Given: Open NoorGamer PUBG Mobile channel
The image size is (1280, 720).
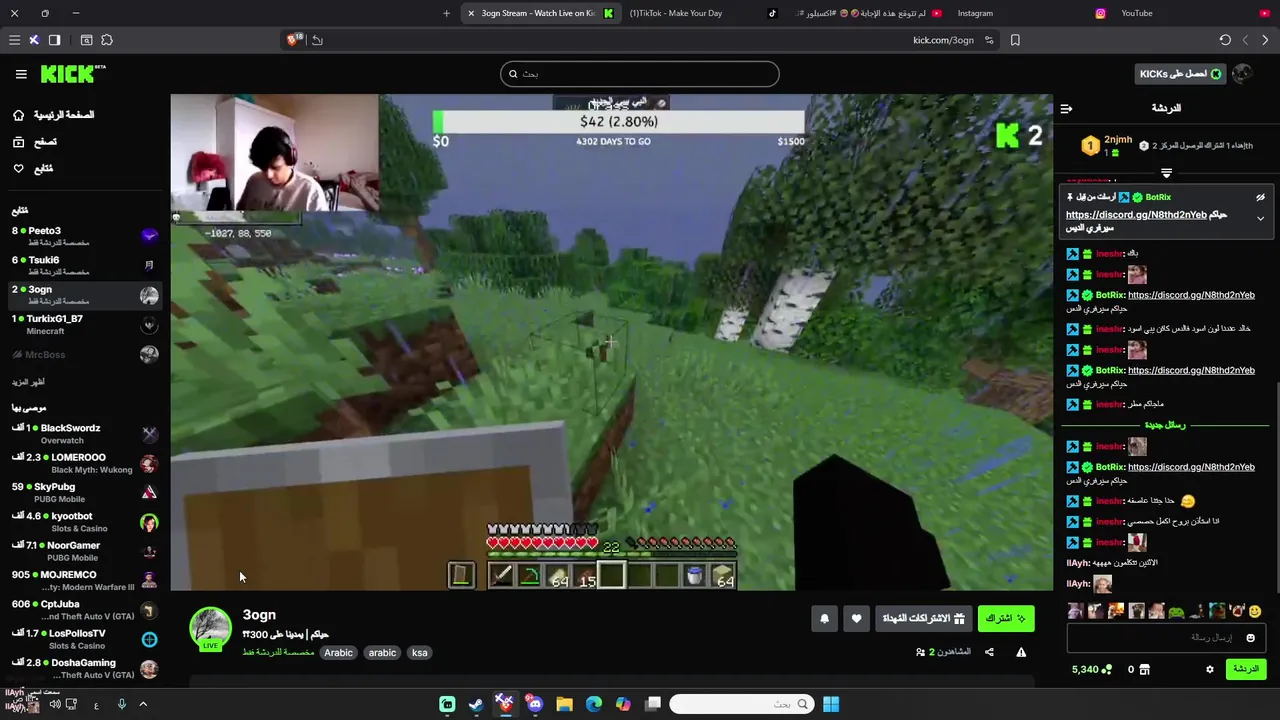Looking at the screenshot, I should click(x=84, y=551).
